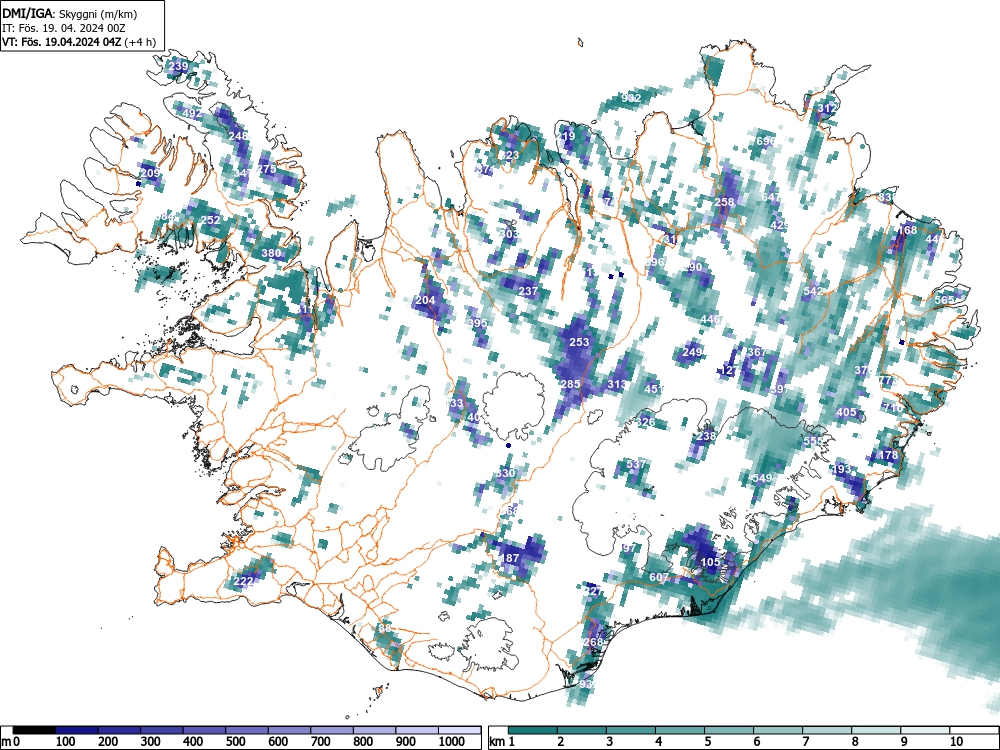The height and width of the screenshot is (750, 1000).
Task: Click the 168 visibility label
Action: point(907,230)
